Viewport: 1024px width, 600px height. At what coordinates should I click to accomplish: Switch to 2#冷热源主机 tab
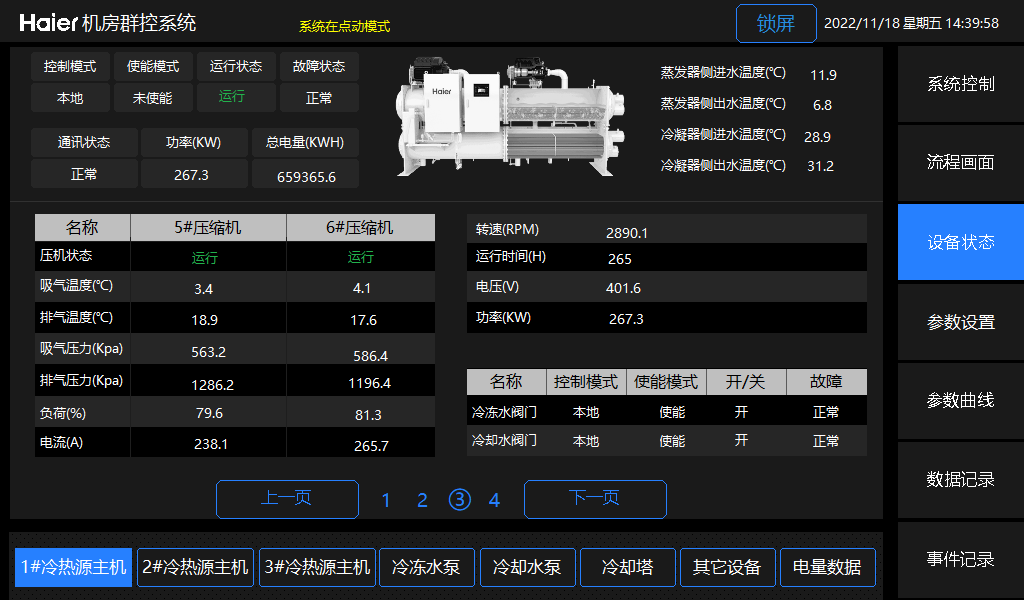[195, 567]
